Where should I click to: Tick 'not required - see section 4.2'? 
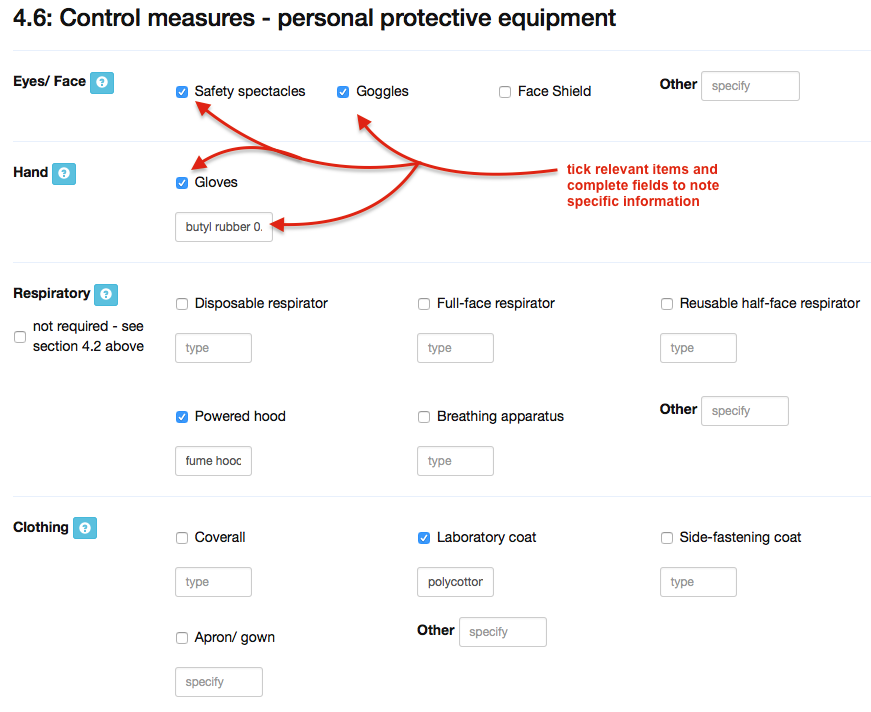click(x=20, y=337)
